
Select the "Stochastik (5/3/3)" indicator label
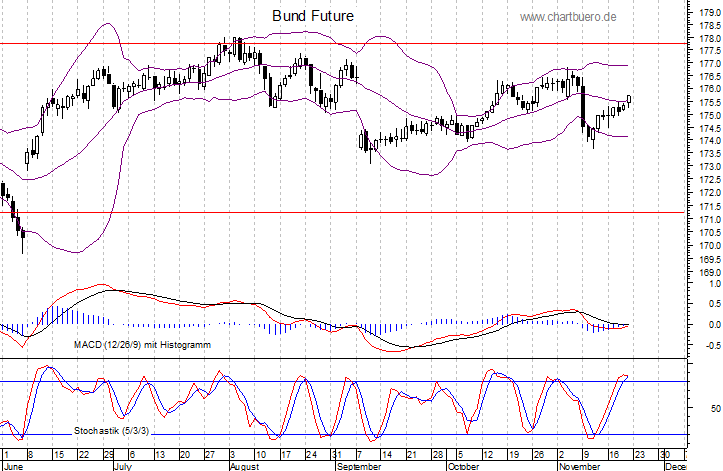click(x=111, y=431)
